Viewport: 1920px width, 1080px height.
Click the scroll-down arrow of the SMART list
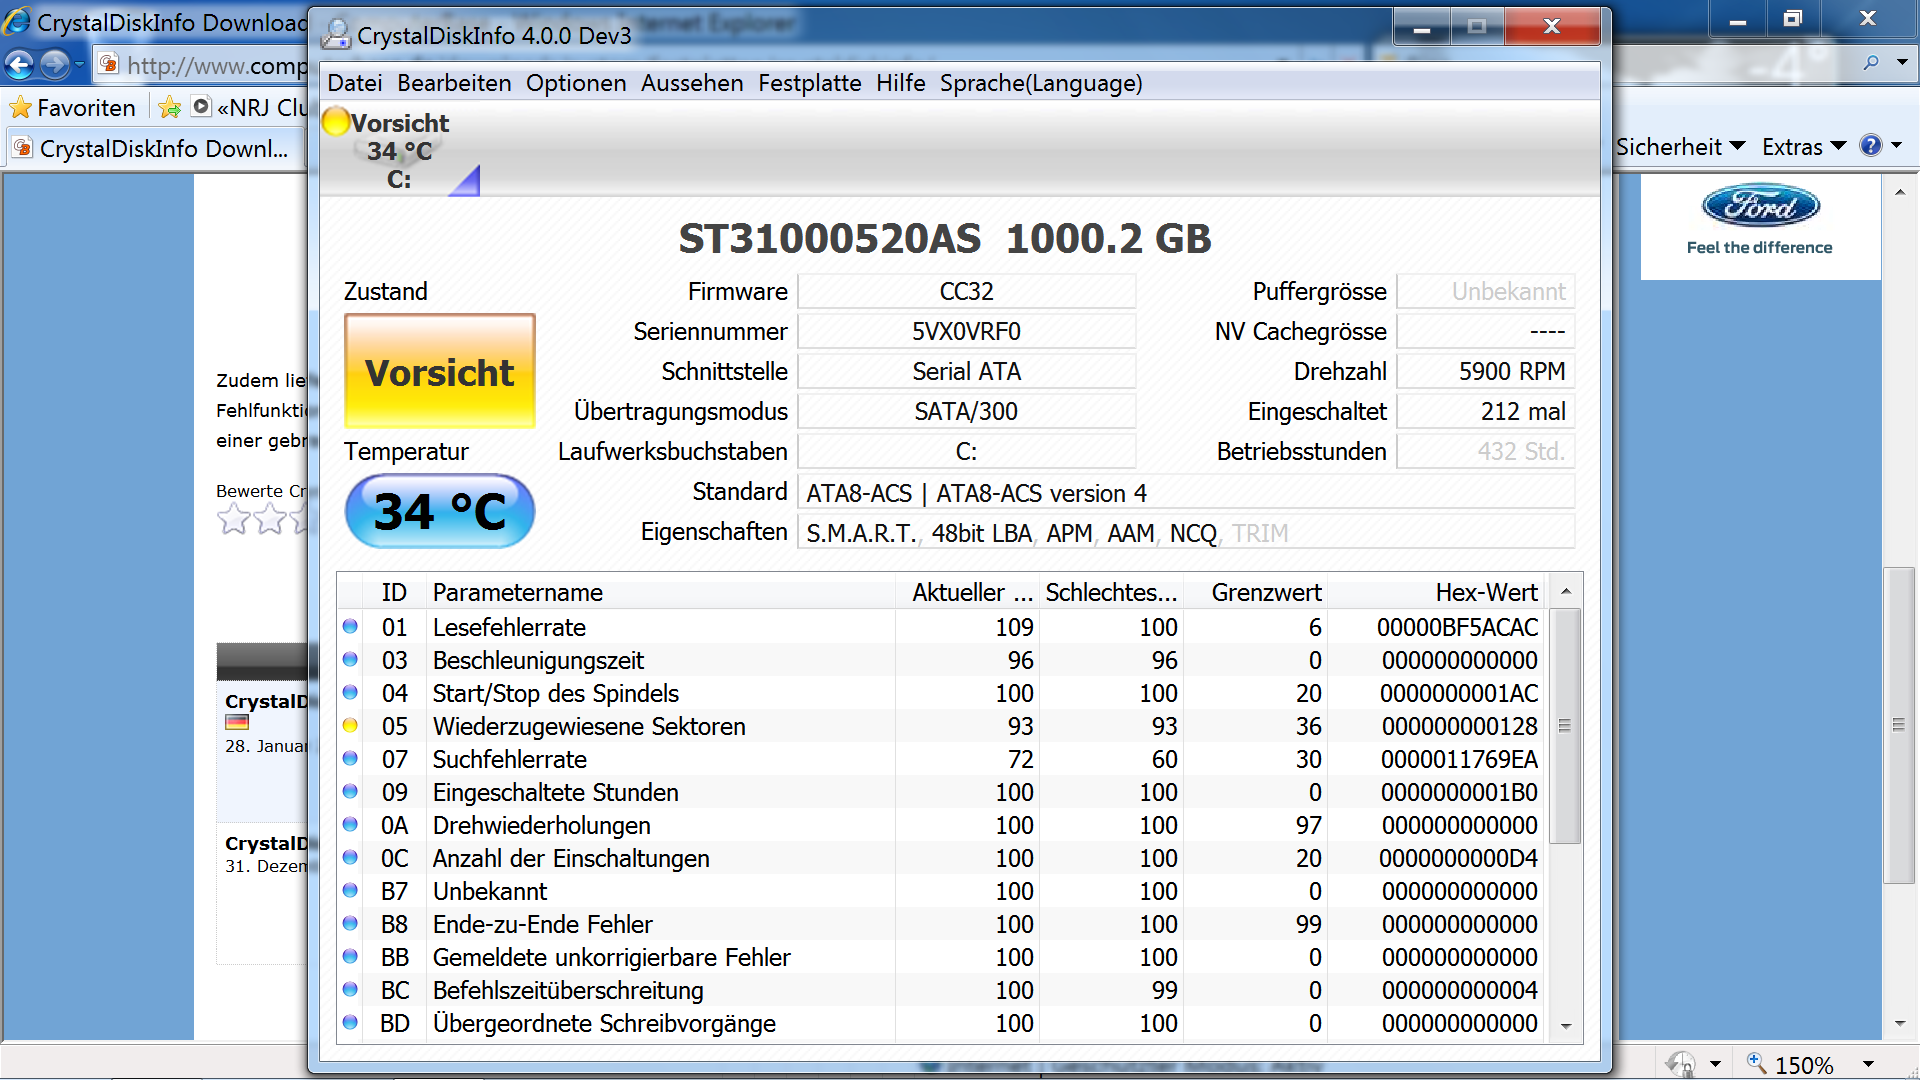[1566, 1026]
